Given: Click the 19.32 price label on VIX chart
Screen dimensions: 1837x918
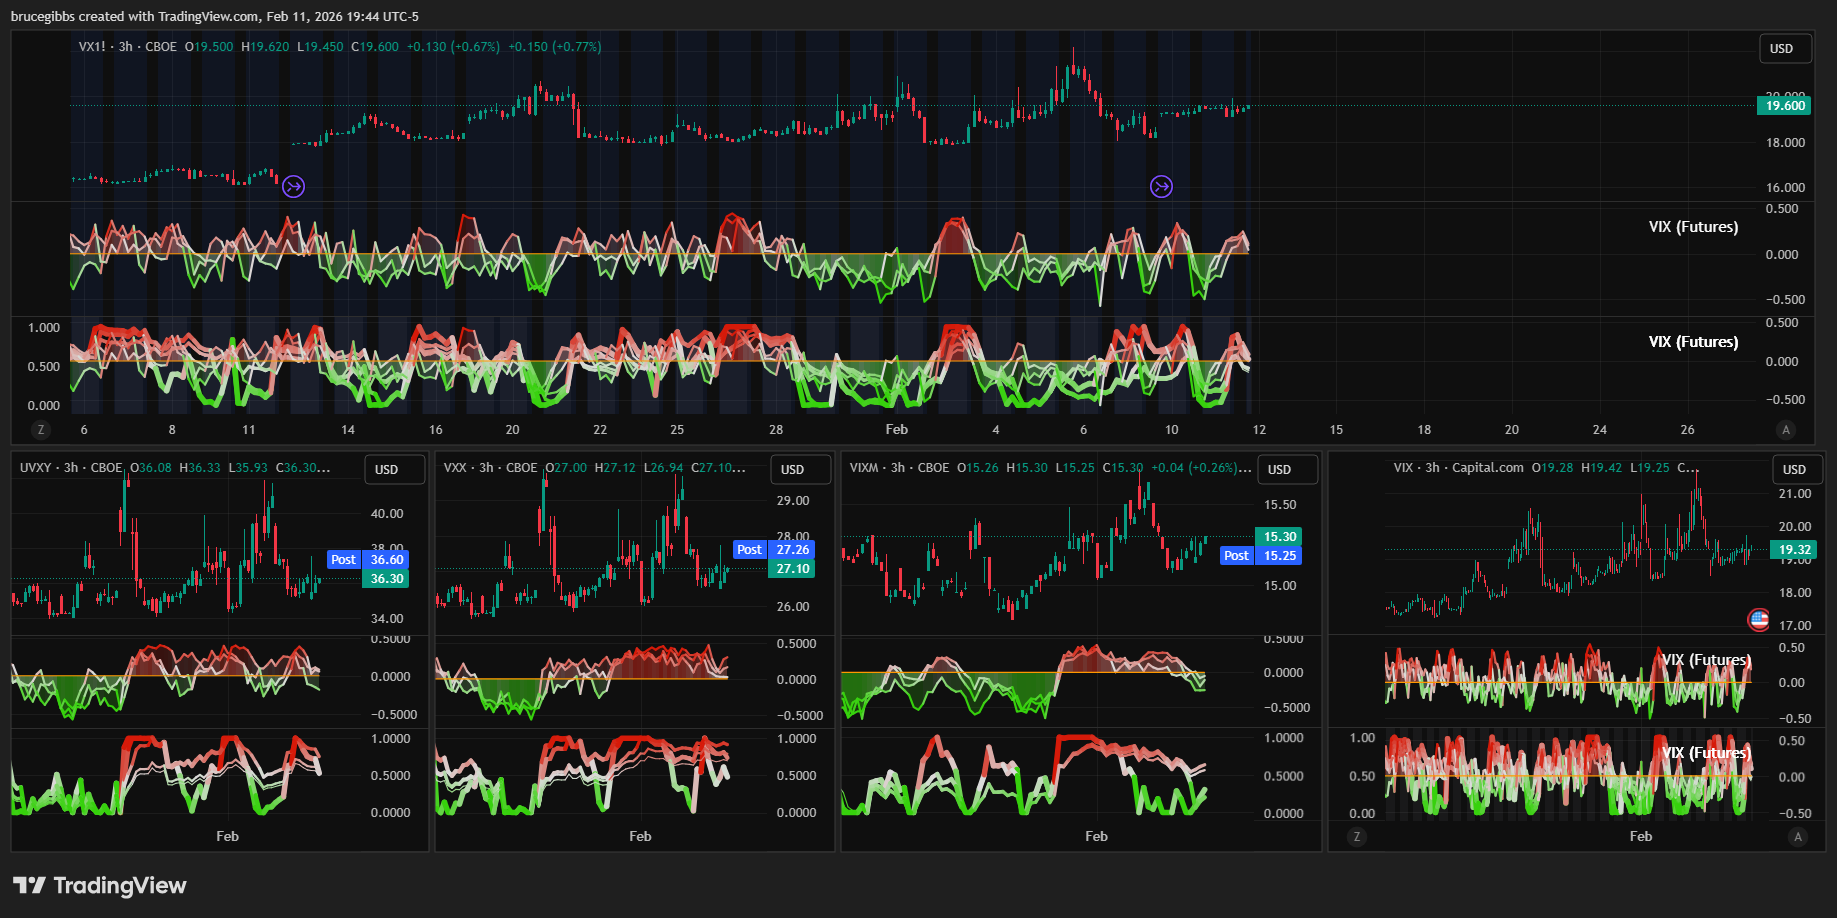Looking at the screenshot, I should [1794, 550].
